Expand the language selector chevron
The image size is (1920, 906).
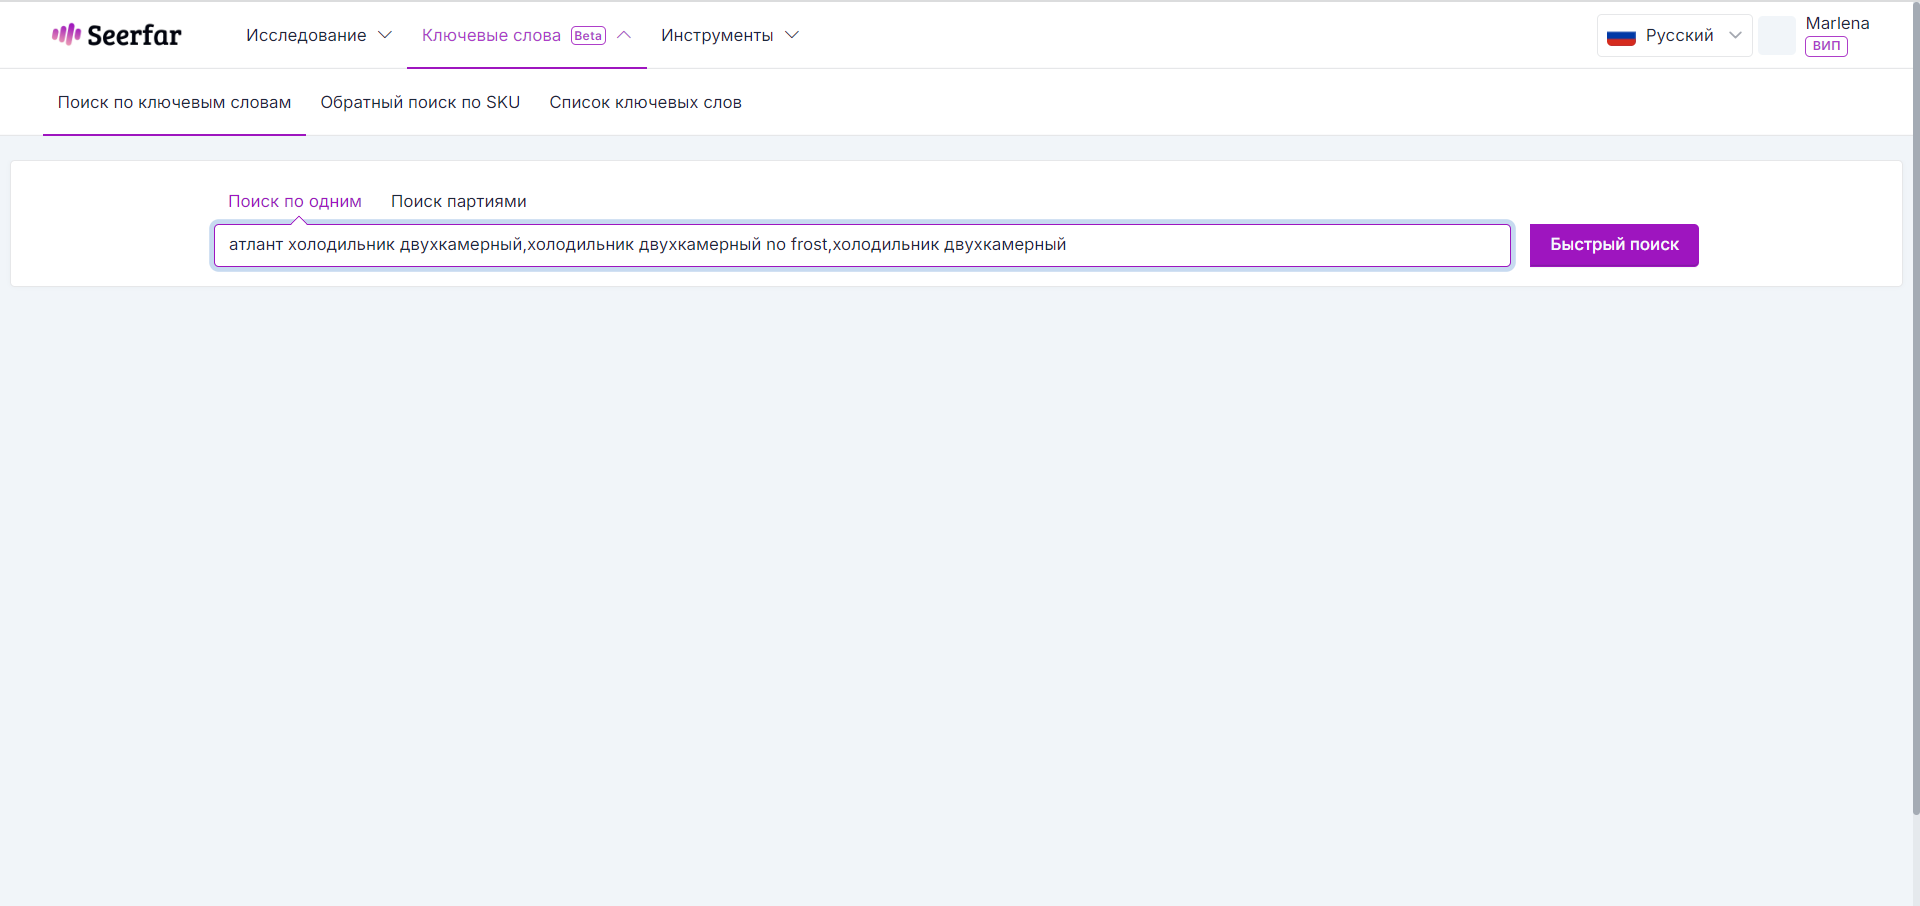1735,35
